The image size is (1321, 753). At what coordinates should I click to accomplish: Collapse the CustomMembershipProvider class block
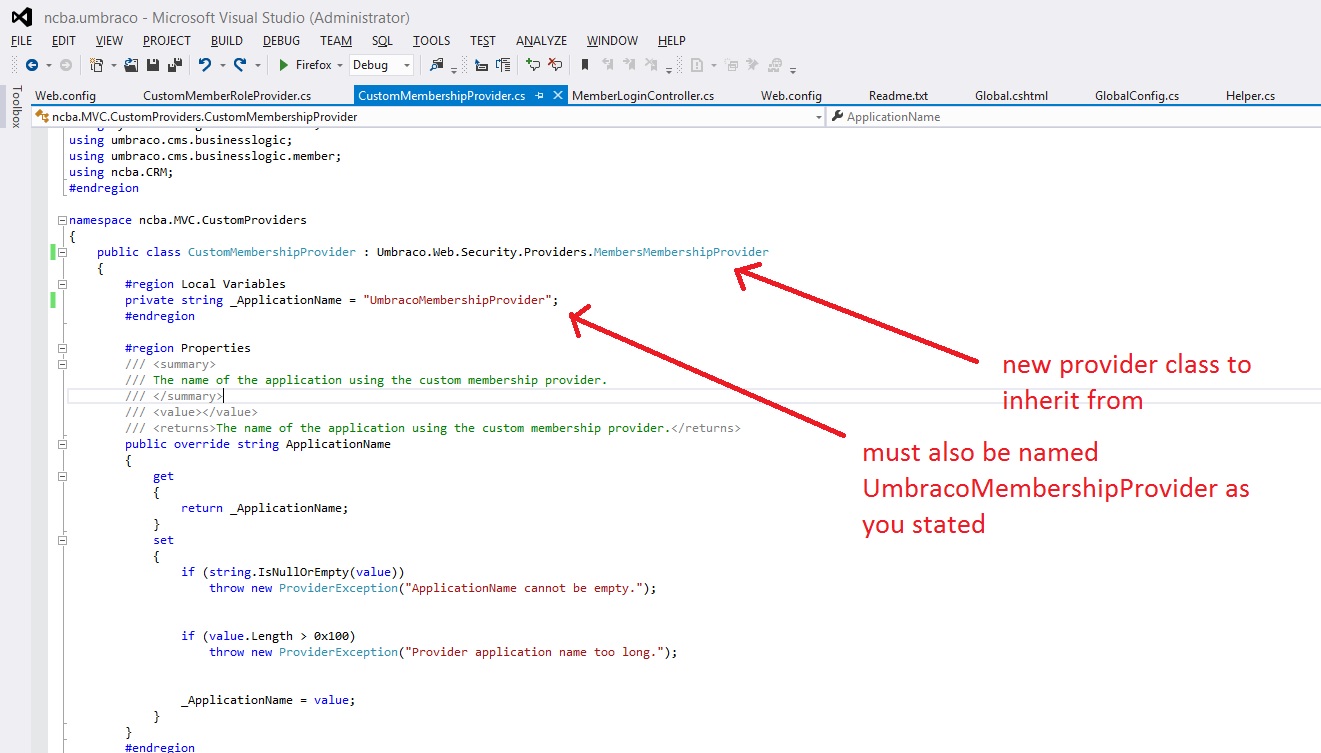pyautogui.click(x=62, y=252)
